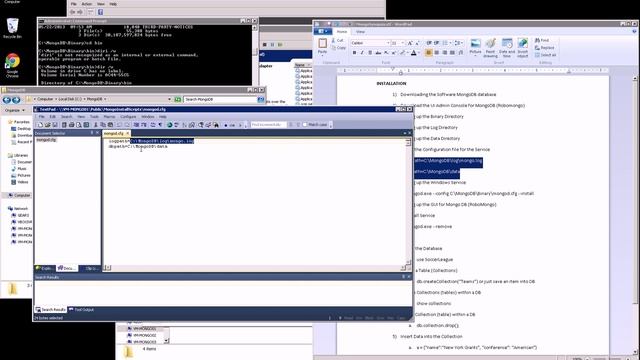Select mongod.cfg in TextPad Document Selector
This screenshot has width=640, height=360.
46,140
